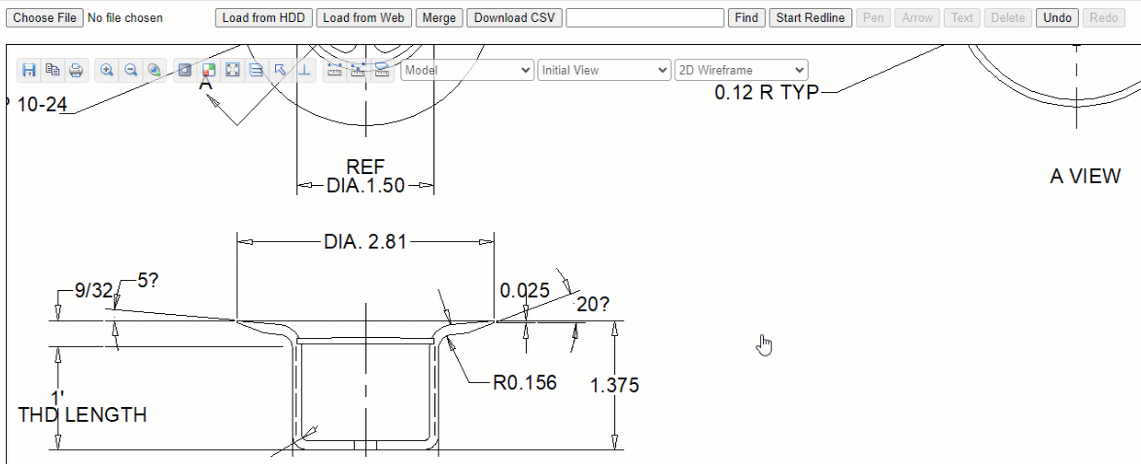Click the Fit to extents icon

(x=233, y=70)
